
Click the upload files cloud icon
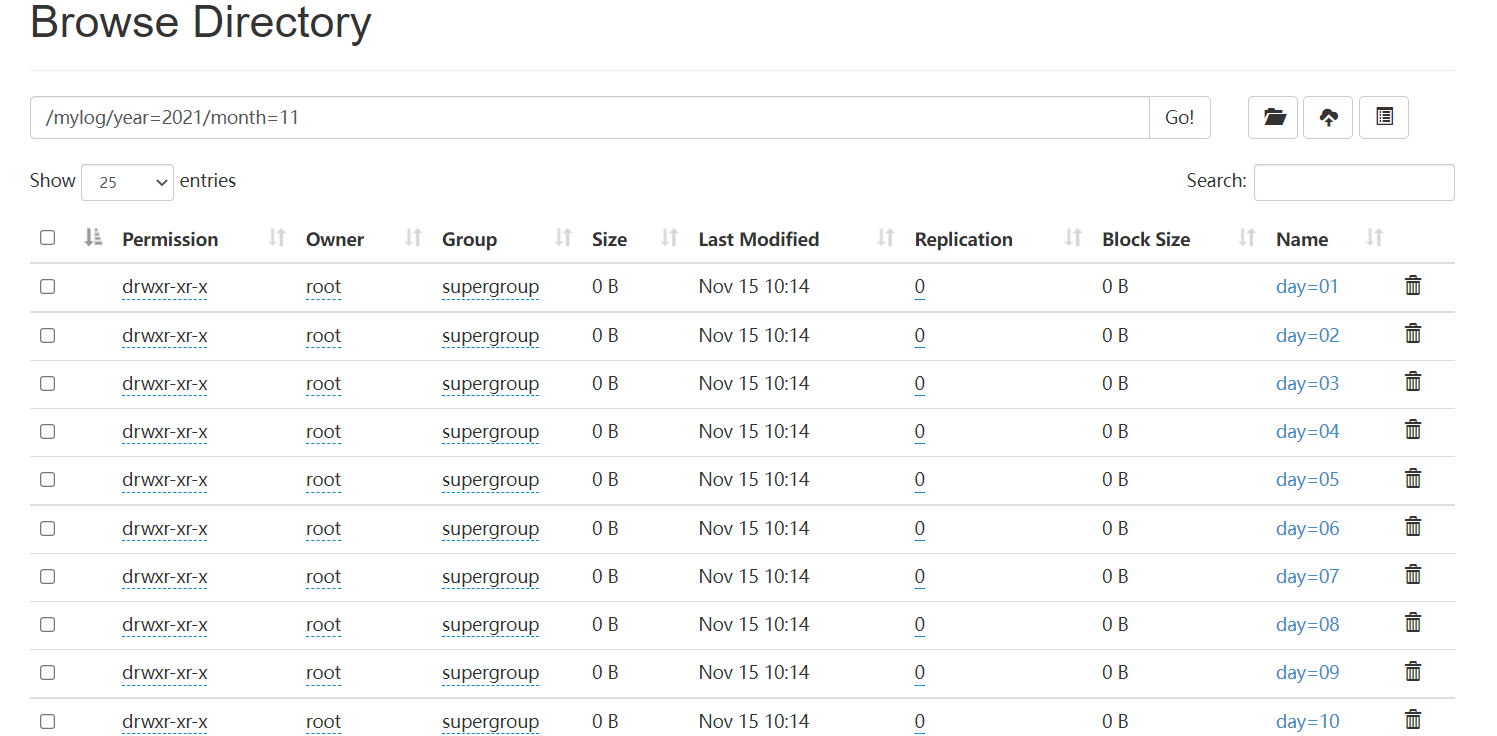[1328, 117]
